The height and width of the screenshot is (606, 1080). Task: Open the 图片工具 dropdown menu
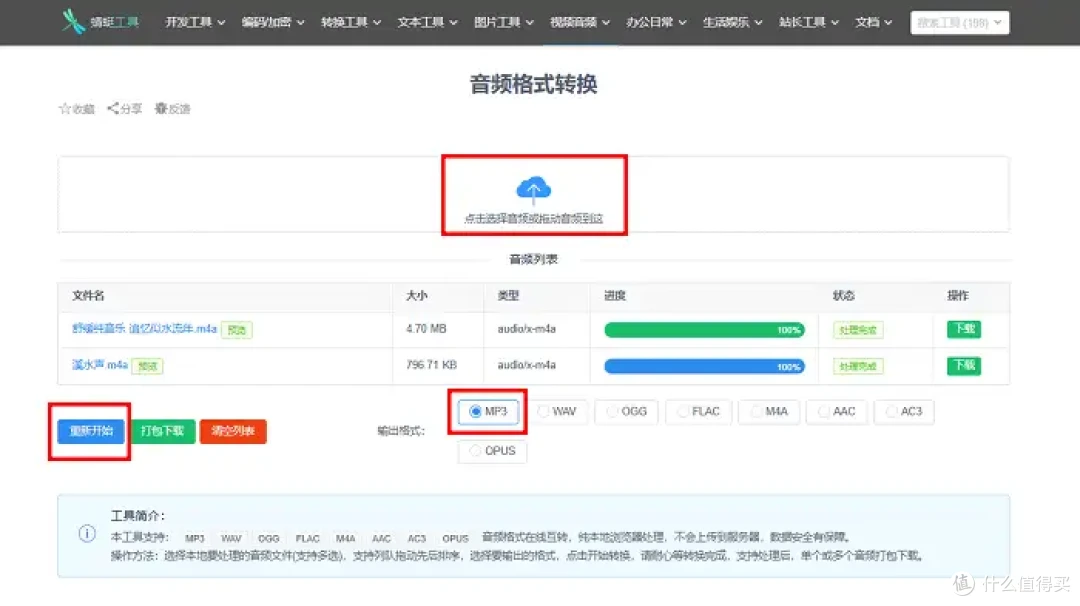pyautogui.click(x=503, y=22)
